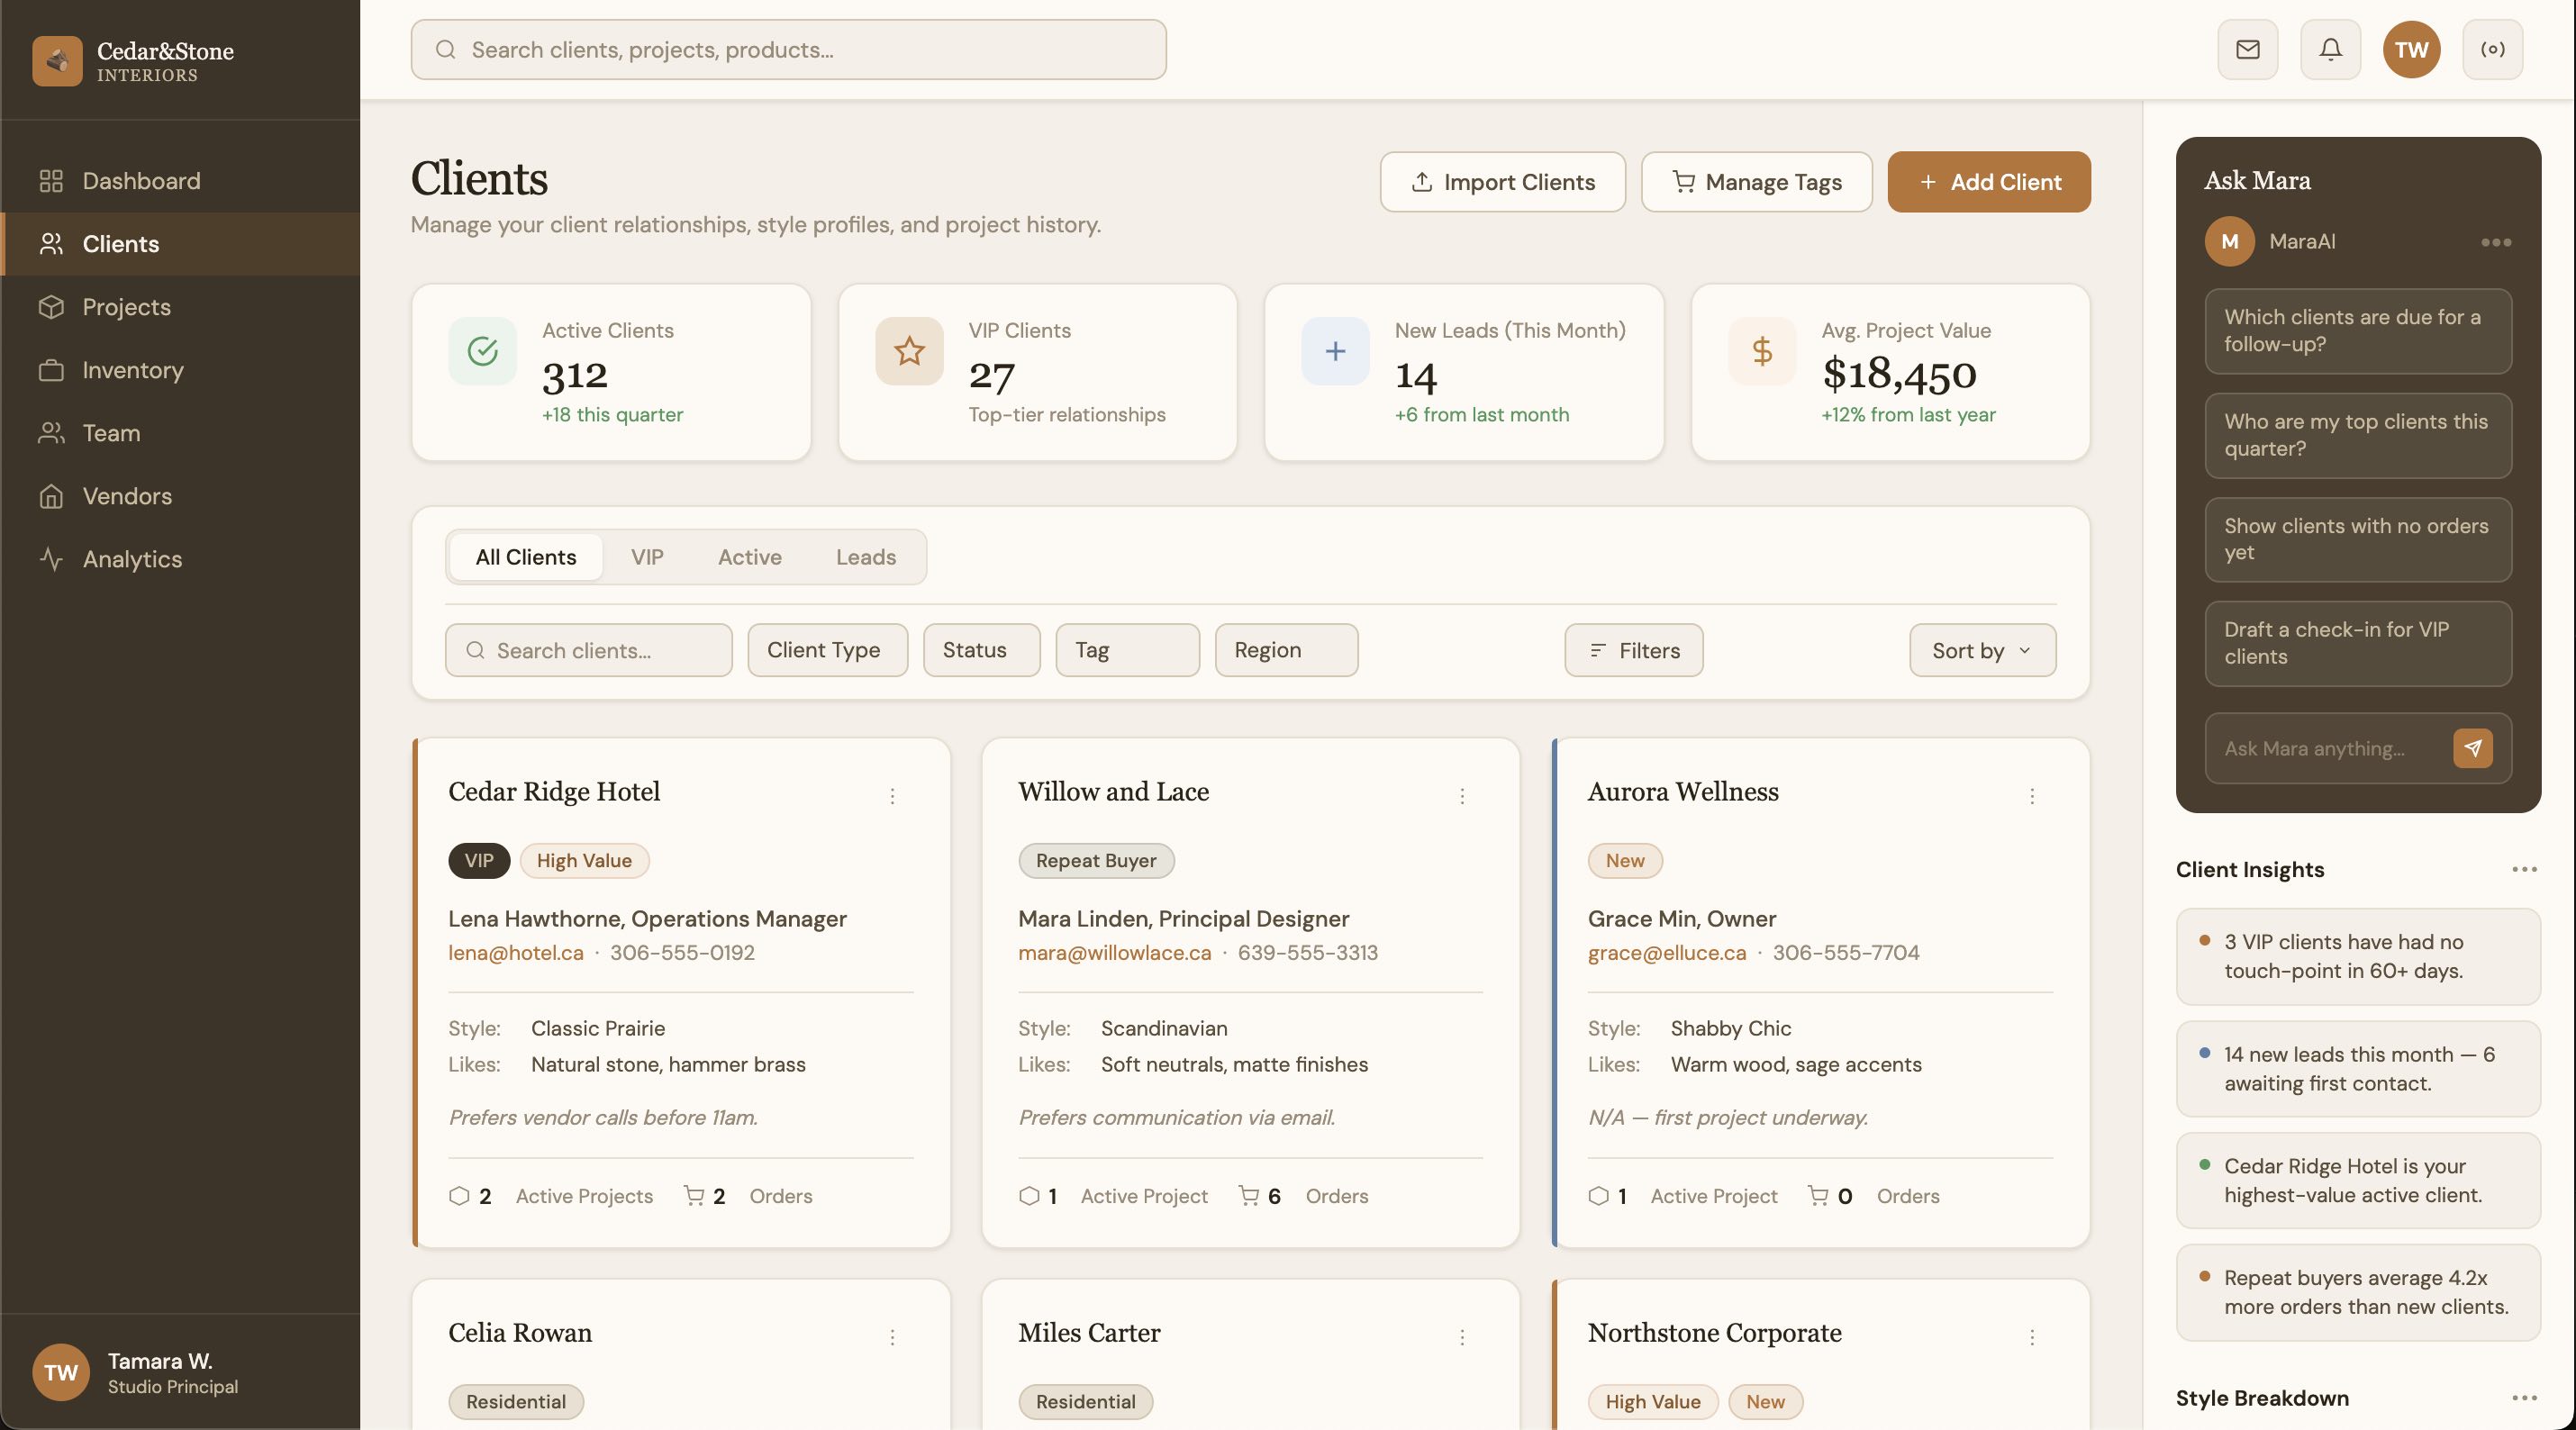Image resolution: width=2576 pixels, height=1430 pixels.
Task: Open the Tag filter dropdown
Action: click(x=1127, y=650)
